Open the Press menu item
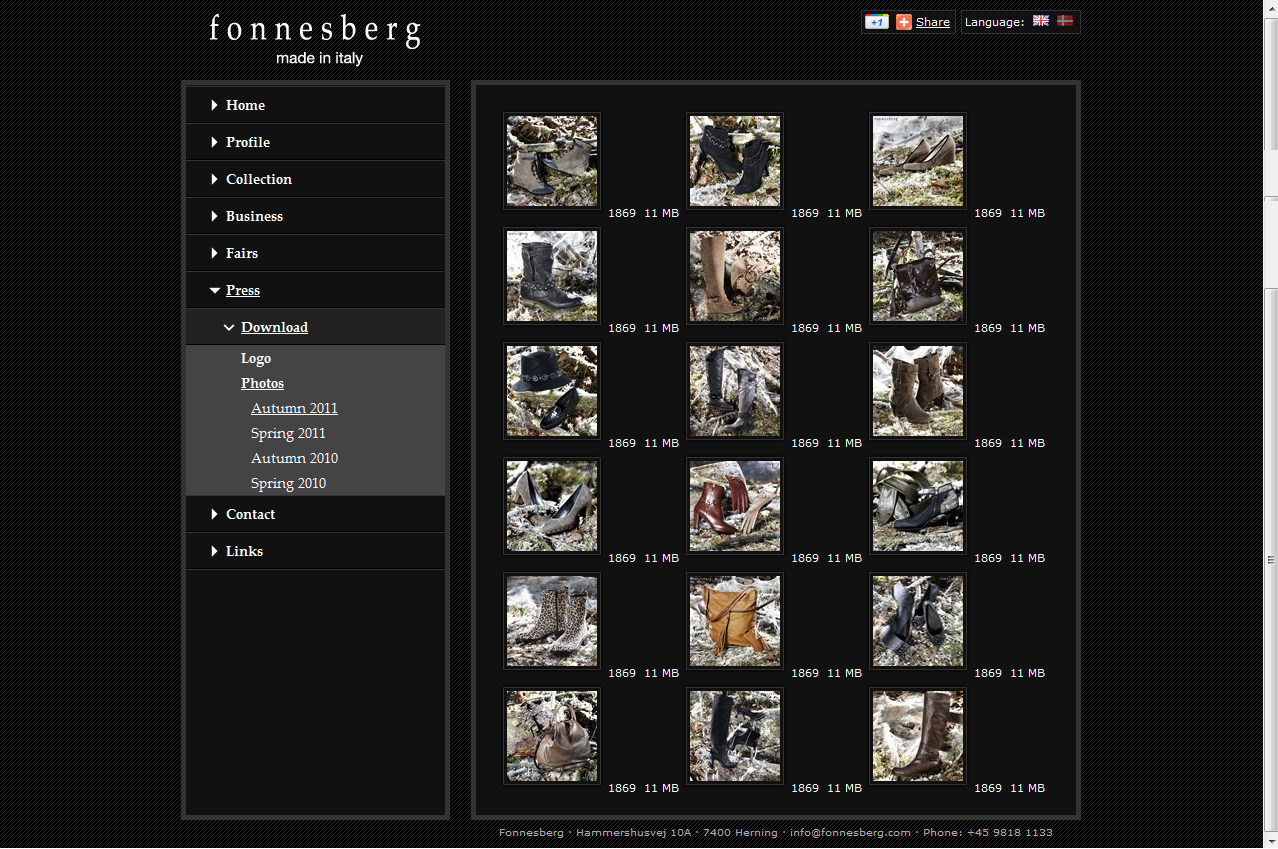Screen dimensions: 1278x849 pos(243,290)
